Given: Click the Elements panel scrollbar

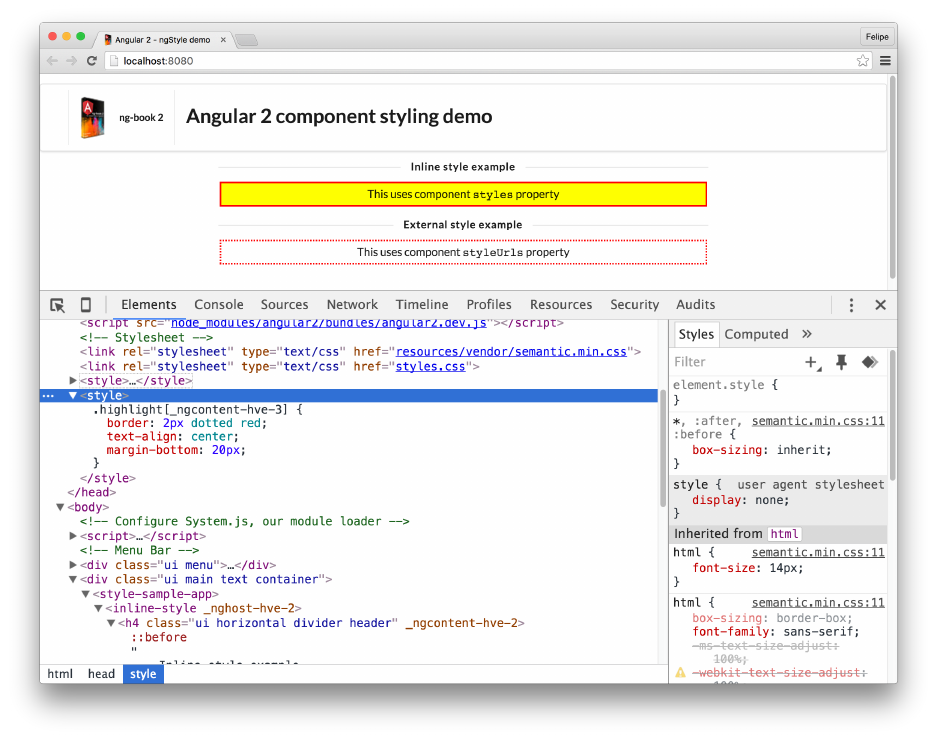Looking at the screenshot, I should (x=663, y=448).
